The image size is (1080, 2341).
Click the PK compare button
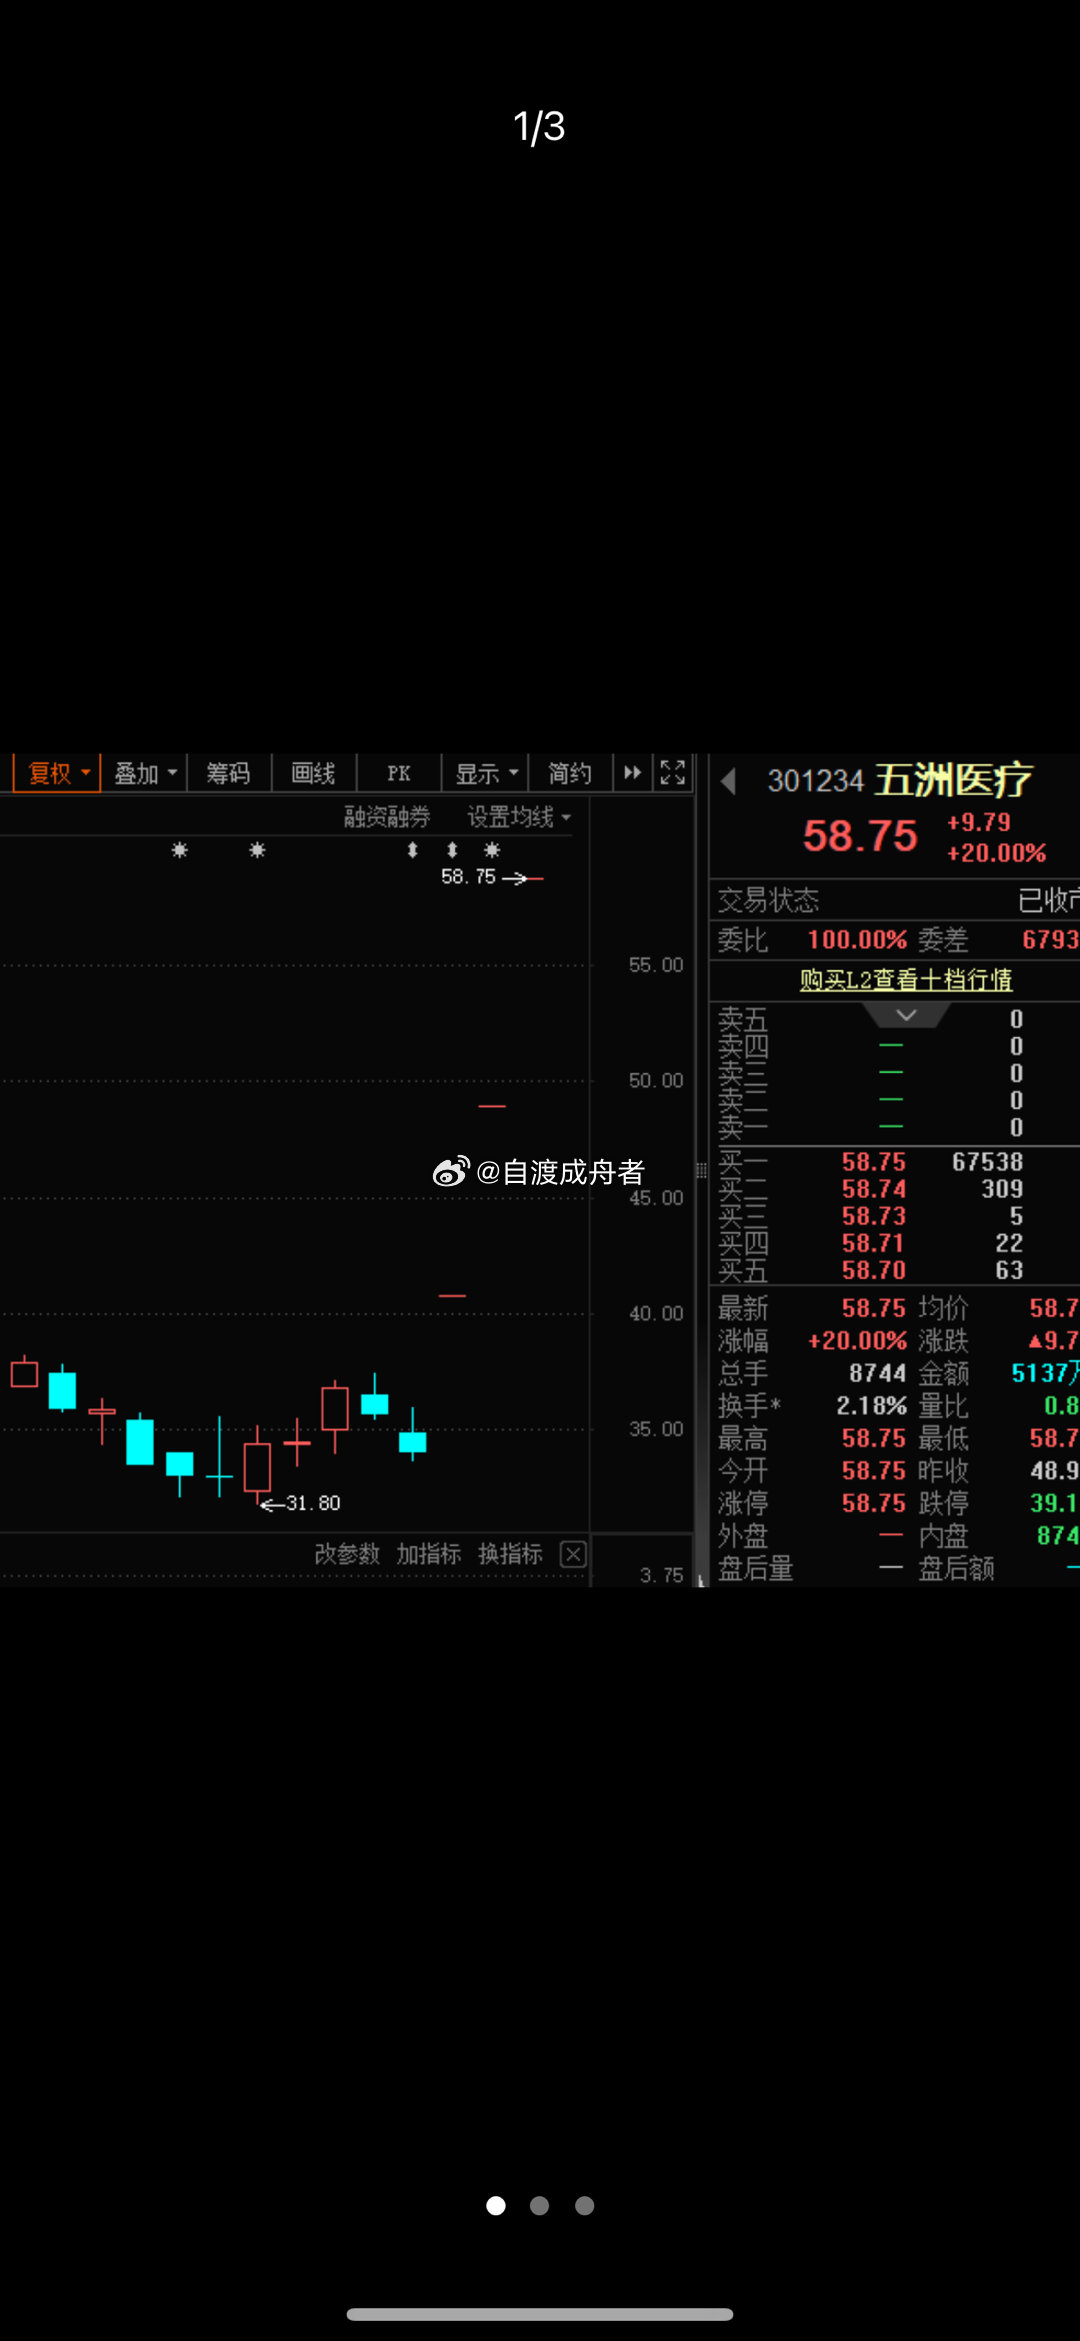(x=398, y=773)
